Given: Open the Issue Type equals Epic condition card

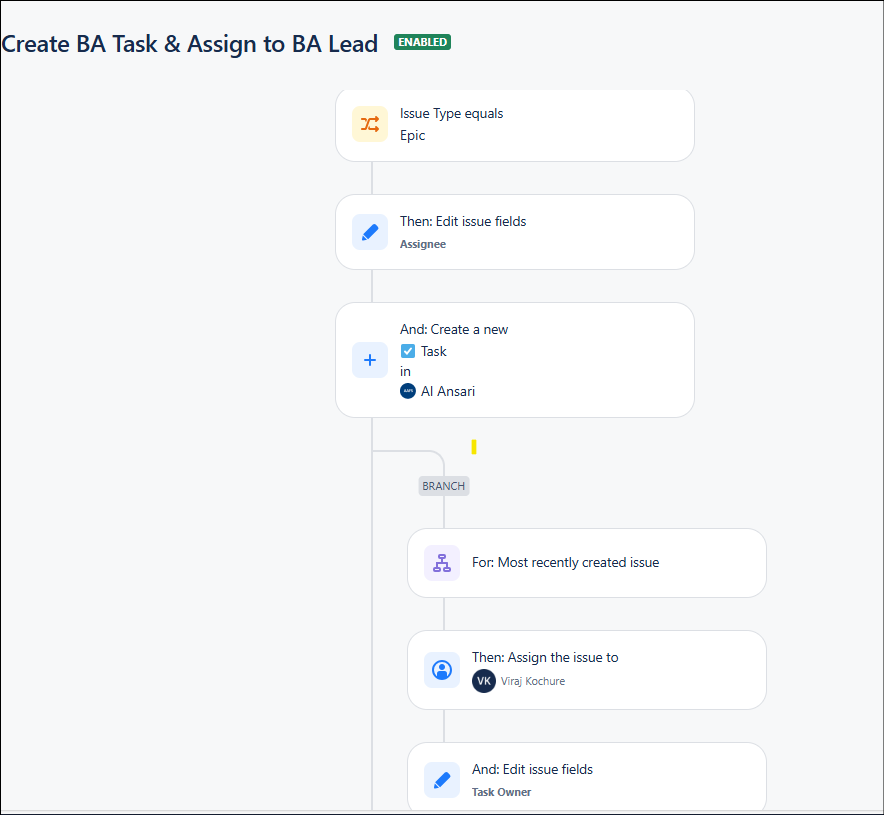Looking at the screenshot, I should [x=515, y=125].
